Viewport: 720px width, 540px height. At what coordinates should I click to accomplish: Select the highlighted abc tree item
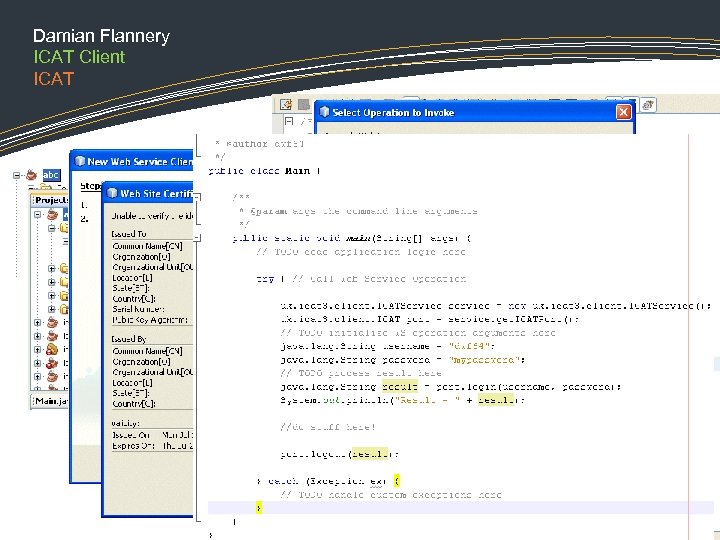(x=51, y=175)
